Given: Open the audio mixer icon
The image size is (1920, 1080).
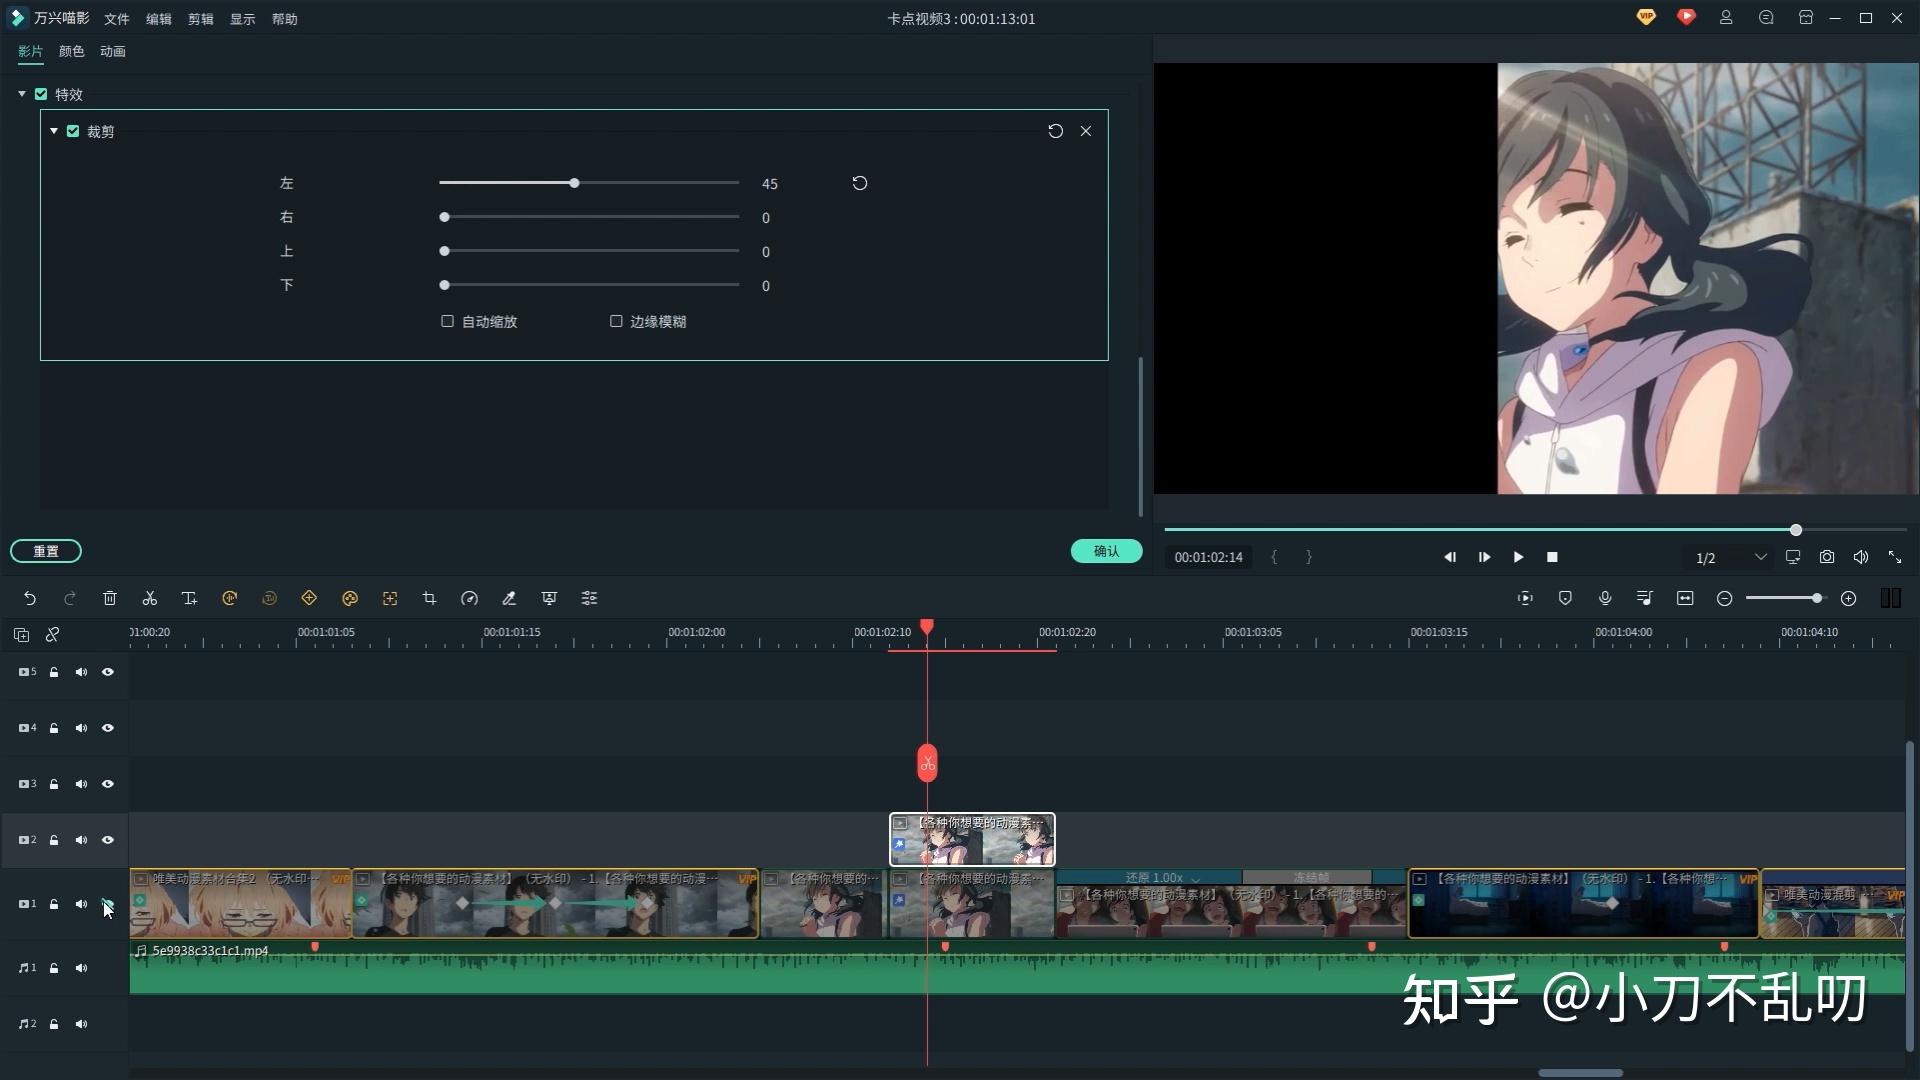Looking at the screenshot, I should [x=1645, y=598].
